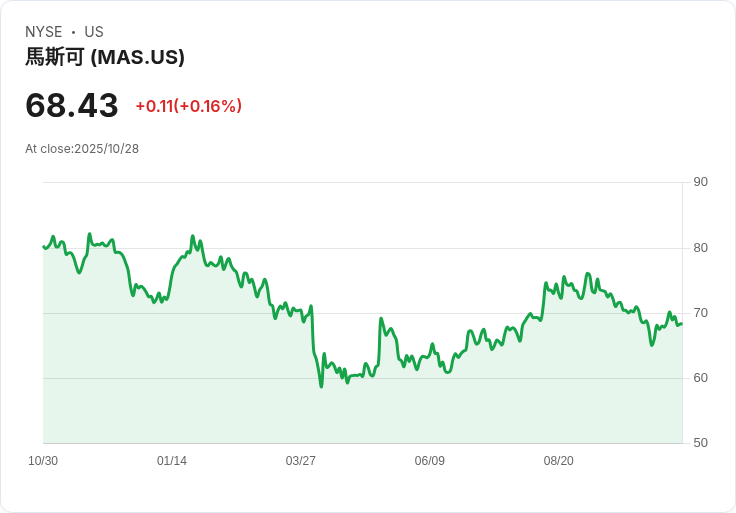
Task: Select the 06/09 date on the x-axis
Action: 430,461
